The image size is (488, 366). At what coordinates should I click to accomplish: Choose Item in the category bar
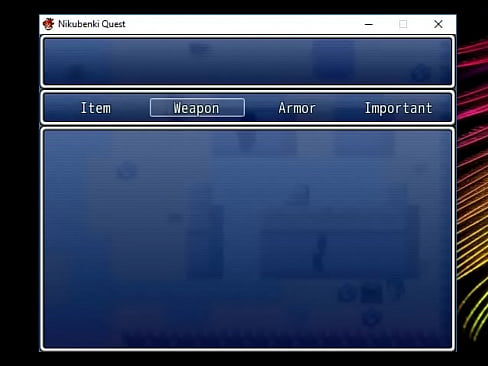coord(96,108)
